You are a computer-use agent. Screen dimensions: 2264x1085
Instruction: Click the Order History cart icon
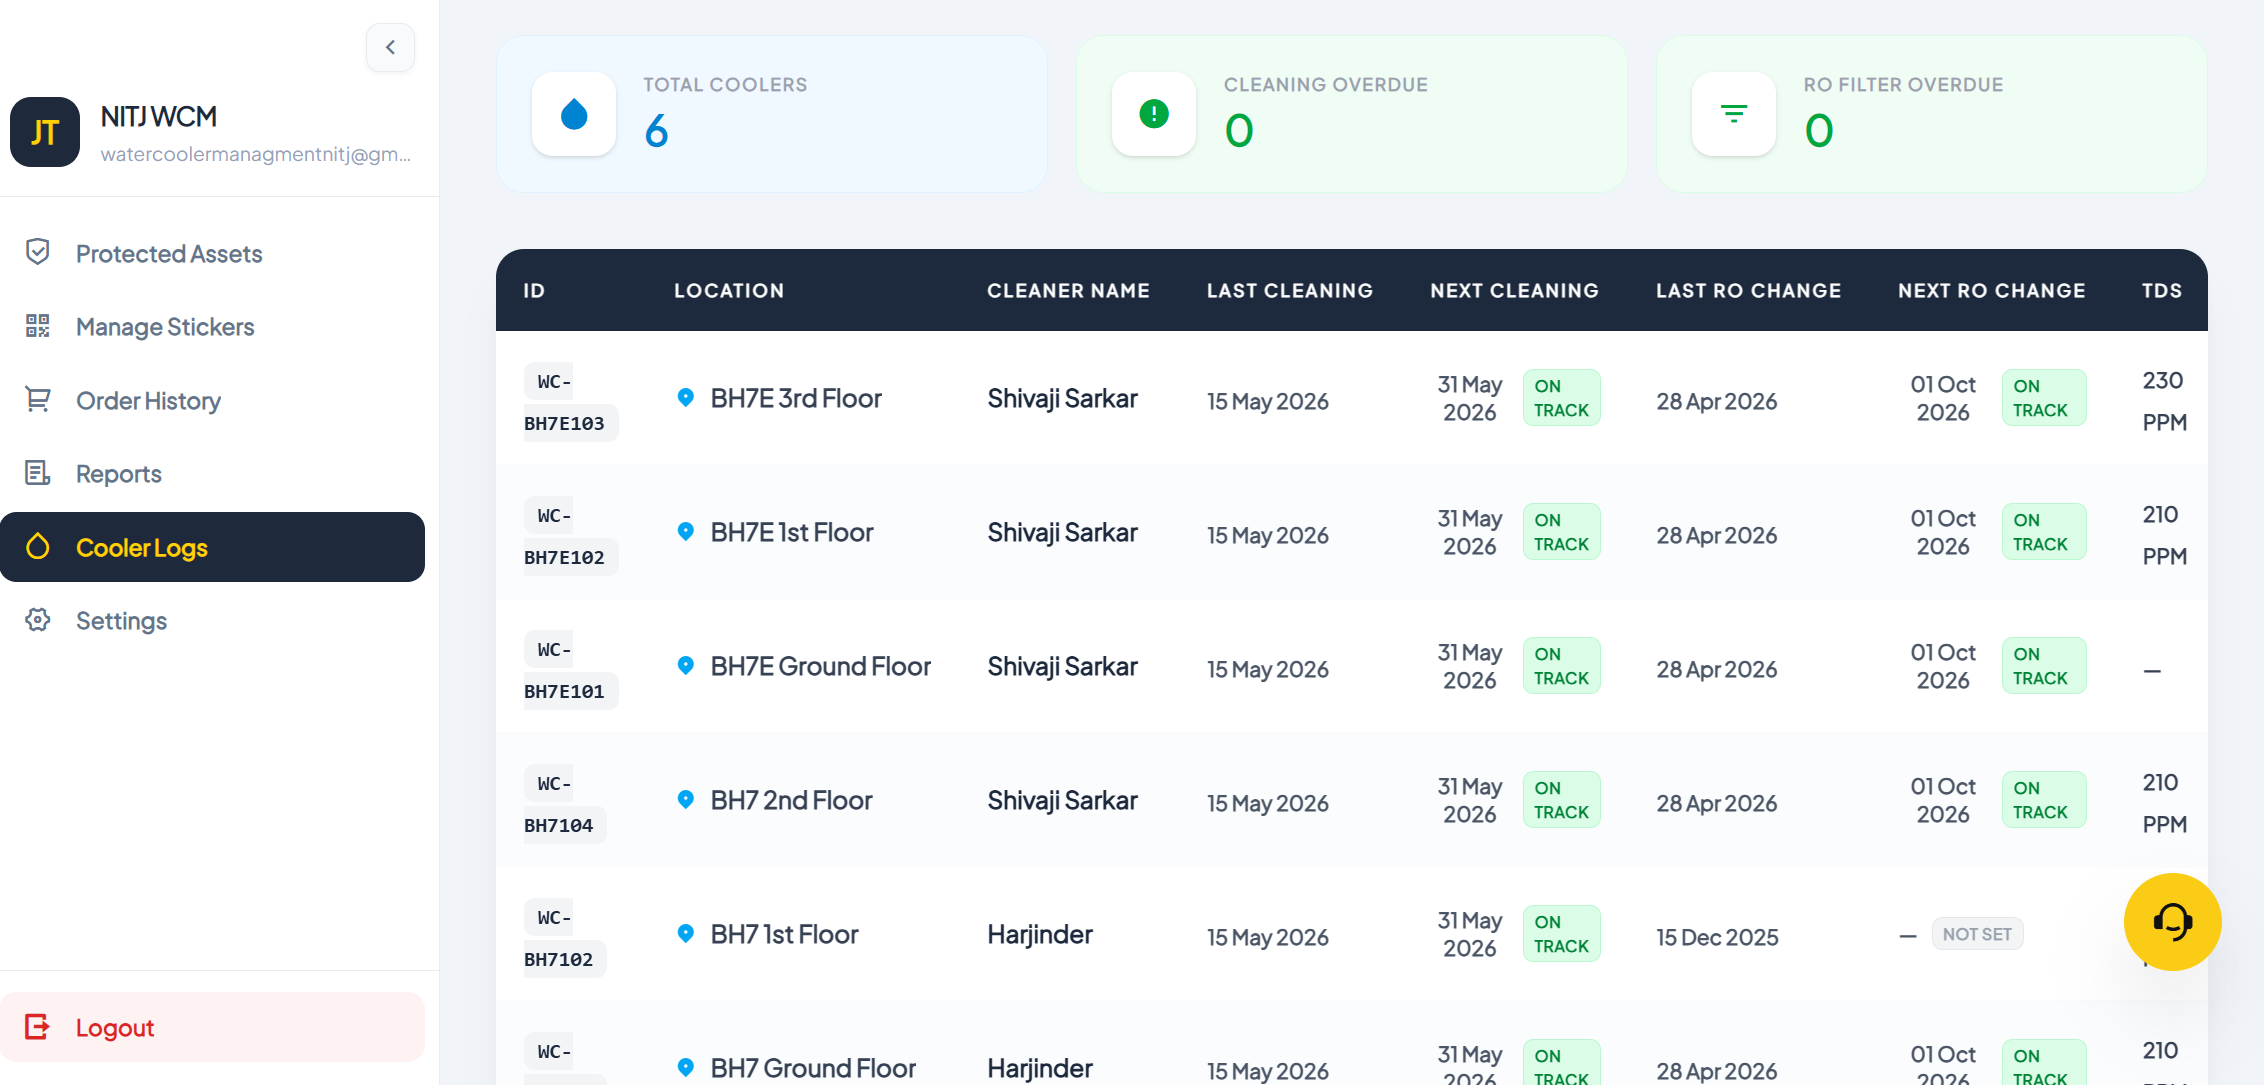pyautogui.click(x=38, y=399)
